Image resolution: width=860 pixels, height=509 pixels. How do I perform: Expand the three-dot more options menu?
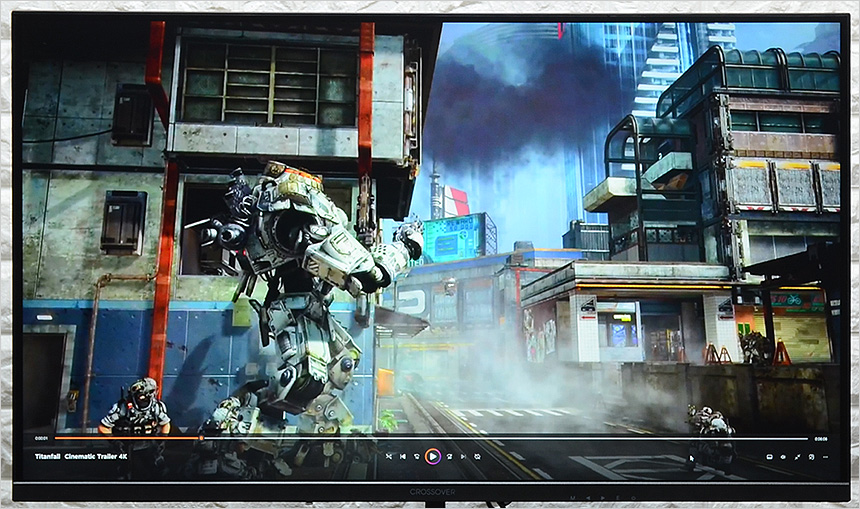pos(825,456)
